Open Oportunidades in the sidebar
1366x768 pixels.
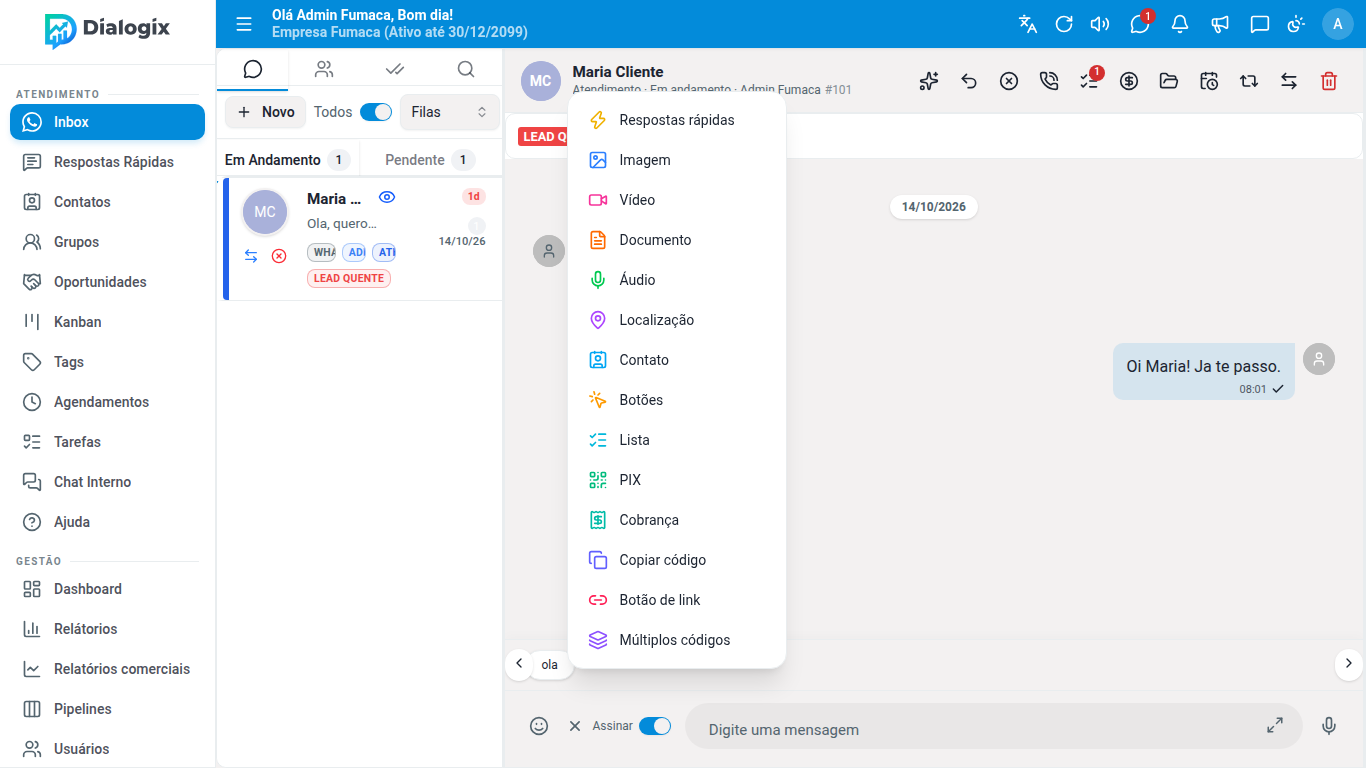pos(107,282)
